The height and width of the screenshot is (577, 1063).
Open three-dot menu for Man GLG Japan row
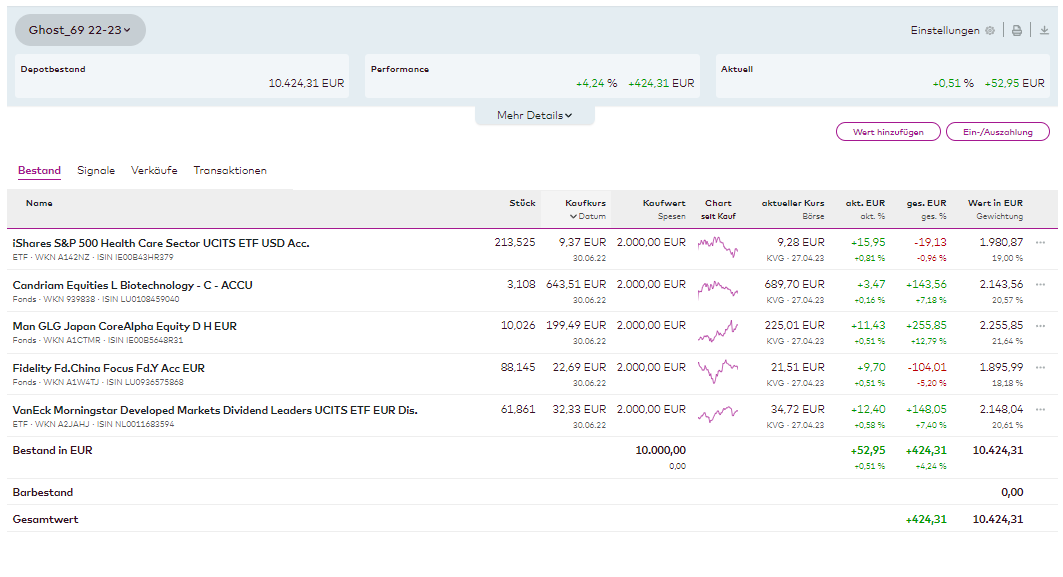(1041, 326)
